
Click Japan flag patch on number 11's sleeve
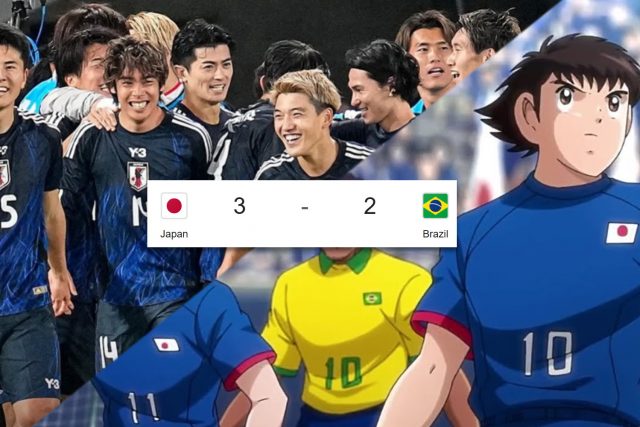[x=166, y=345]
